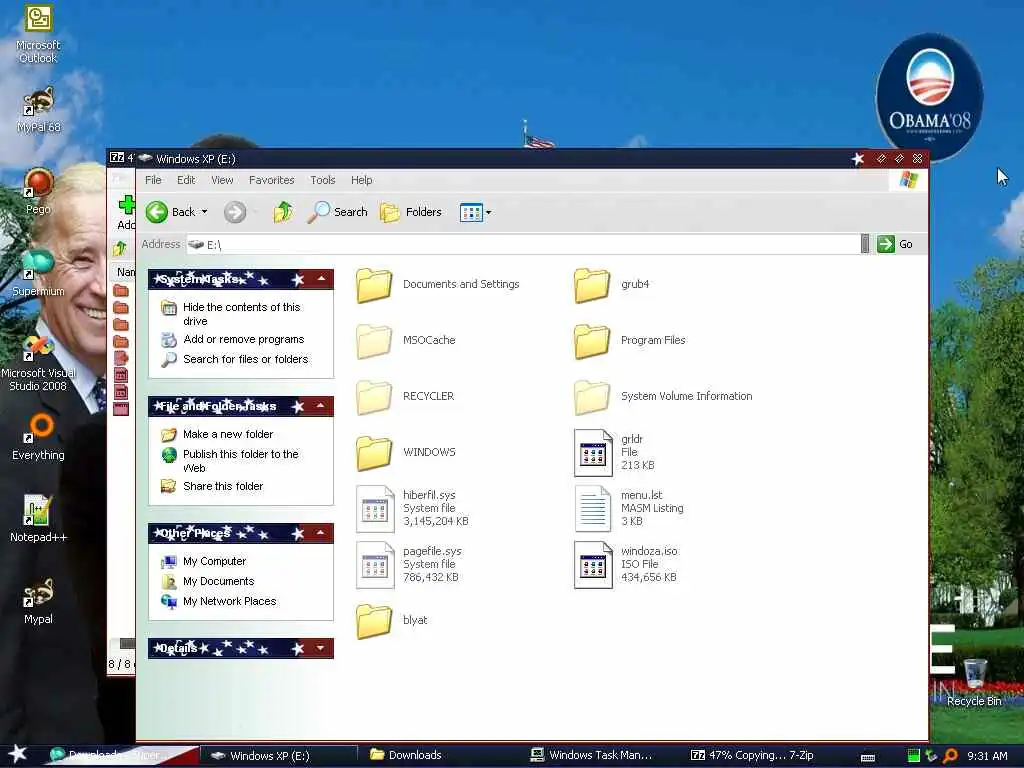Open the Help menu
Screen dimensions: 1024x768
pyautogui.click(x=362, y=180)
